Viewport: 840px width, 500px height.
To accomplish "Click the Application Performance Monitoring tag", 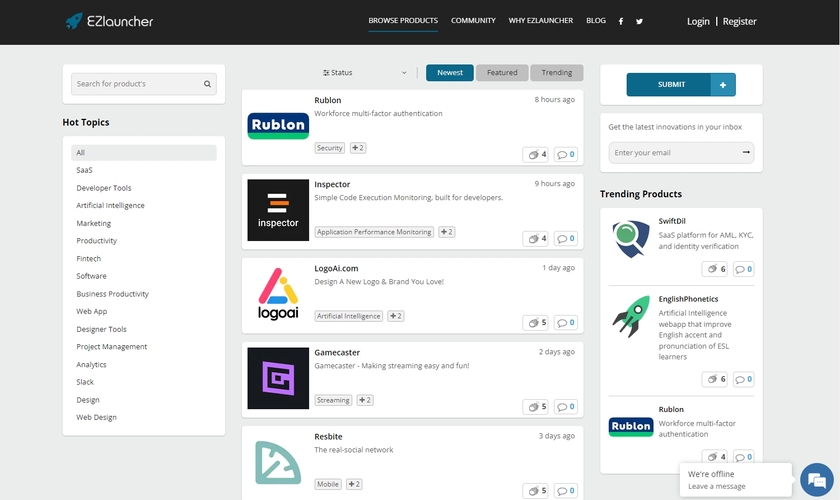I will coord(374,232).
